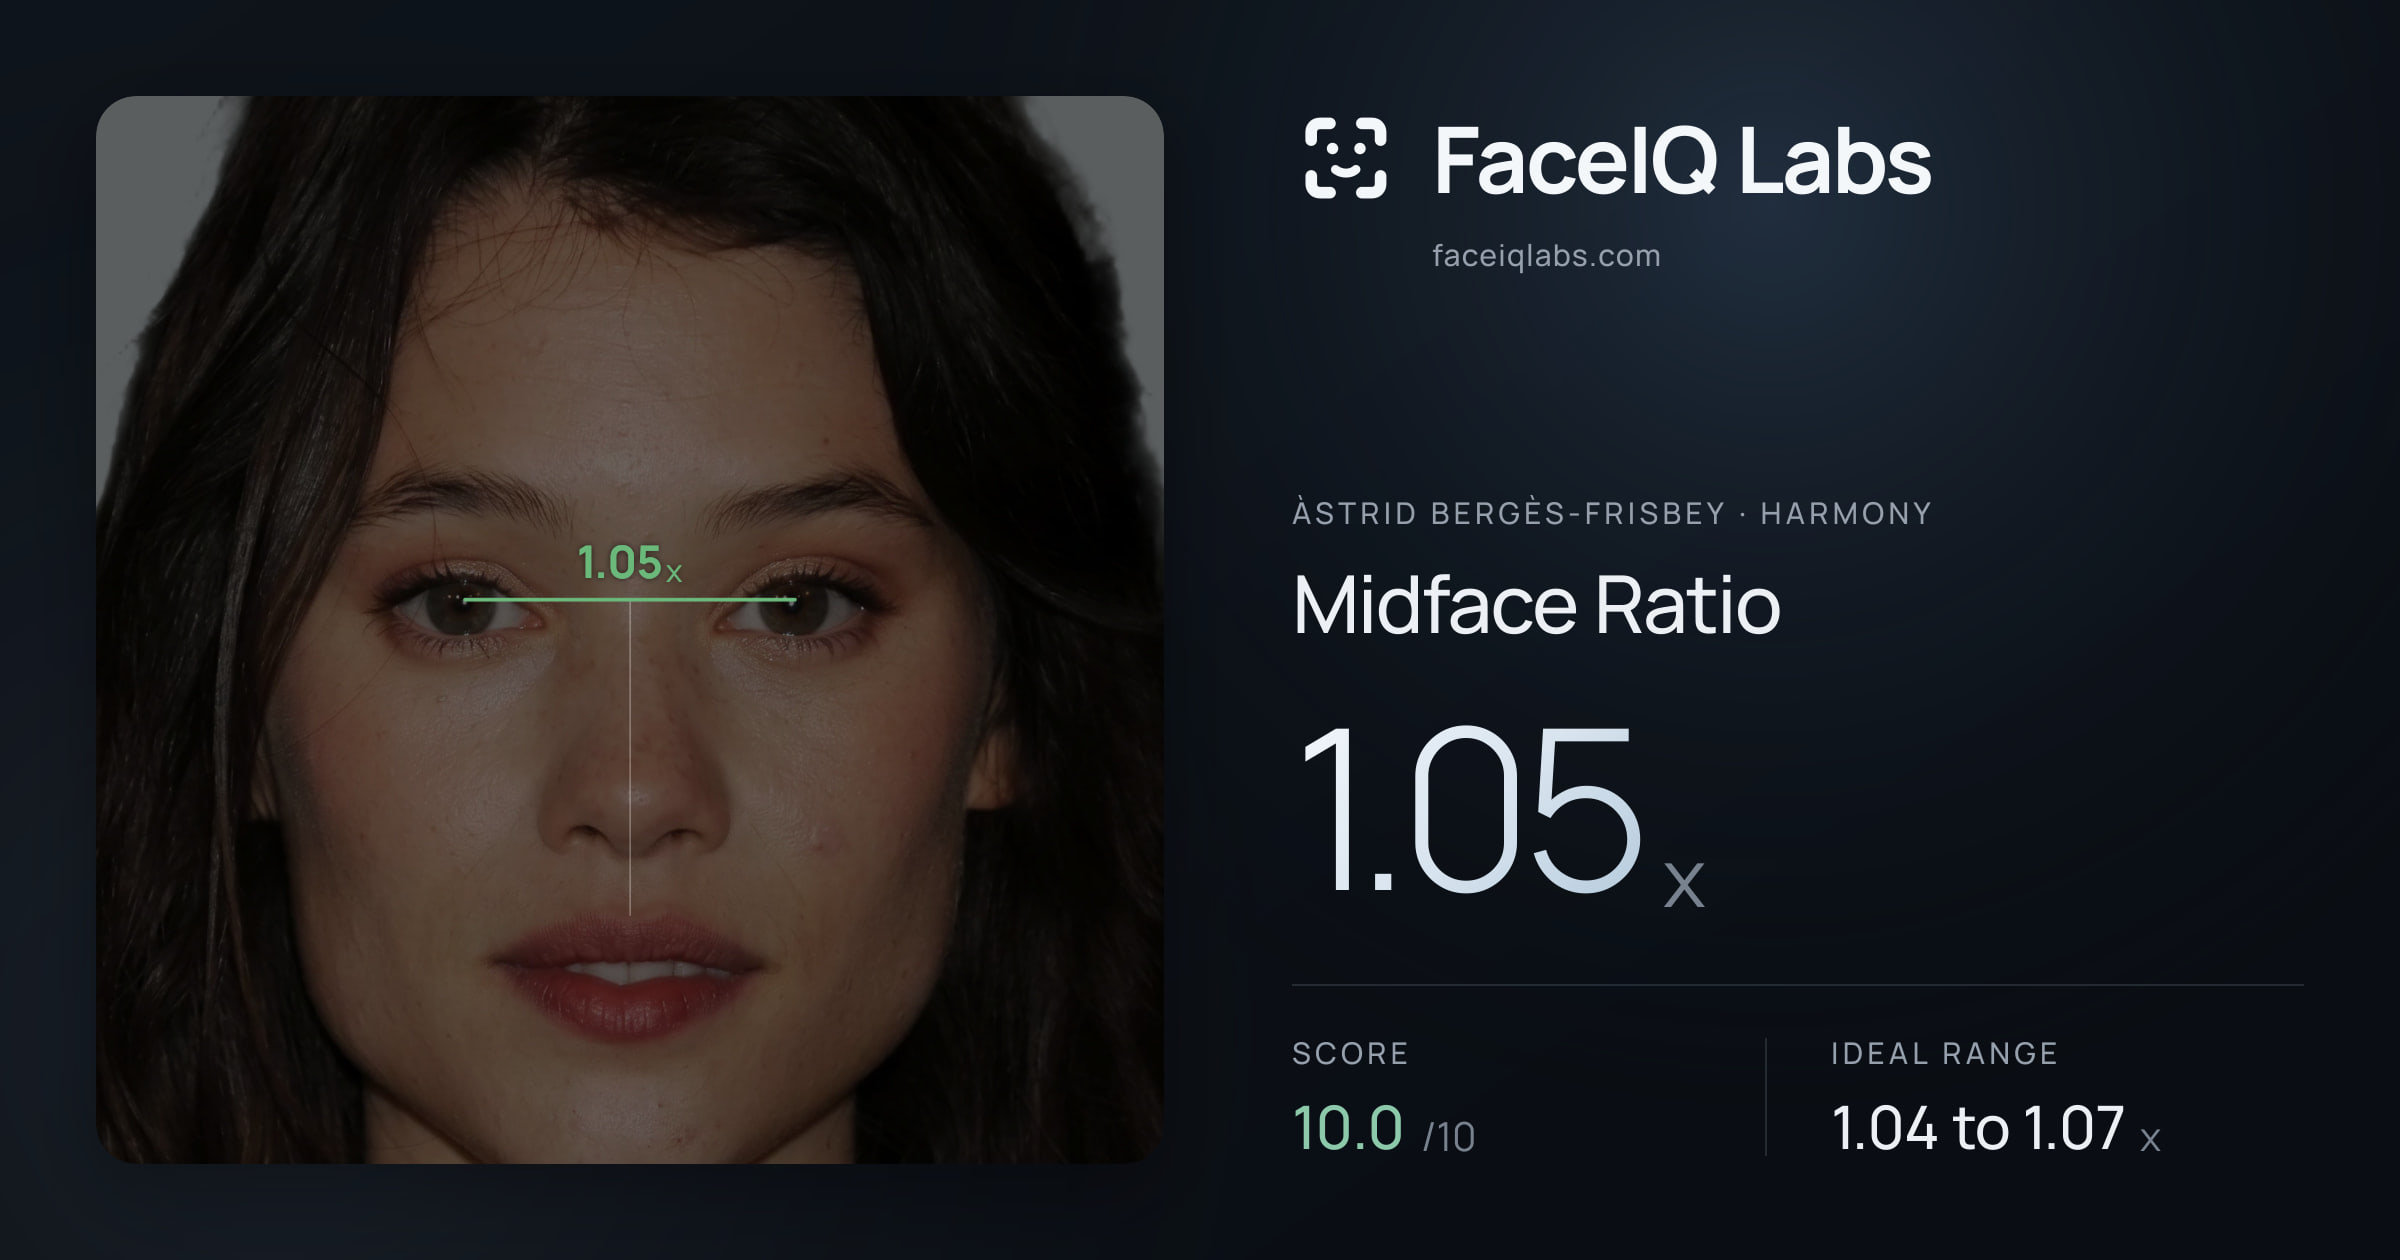
Task: Select the green 1.05x label above the eyes
Action: click(x=630, y=563)
